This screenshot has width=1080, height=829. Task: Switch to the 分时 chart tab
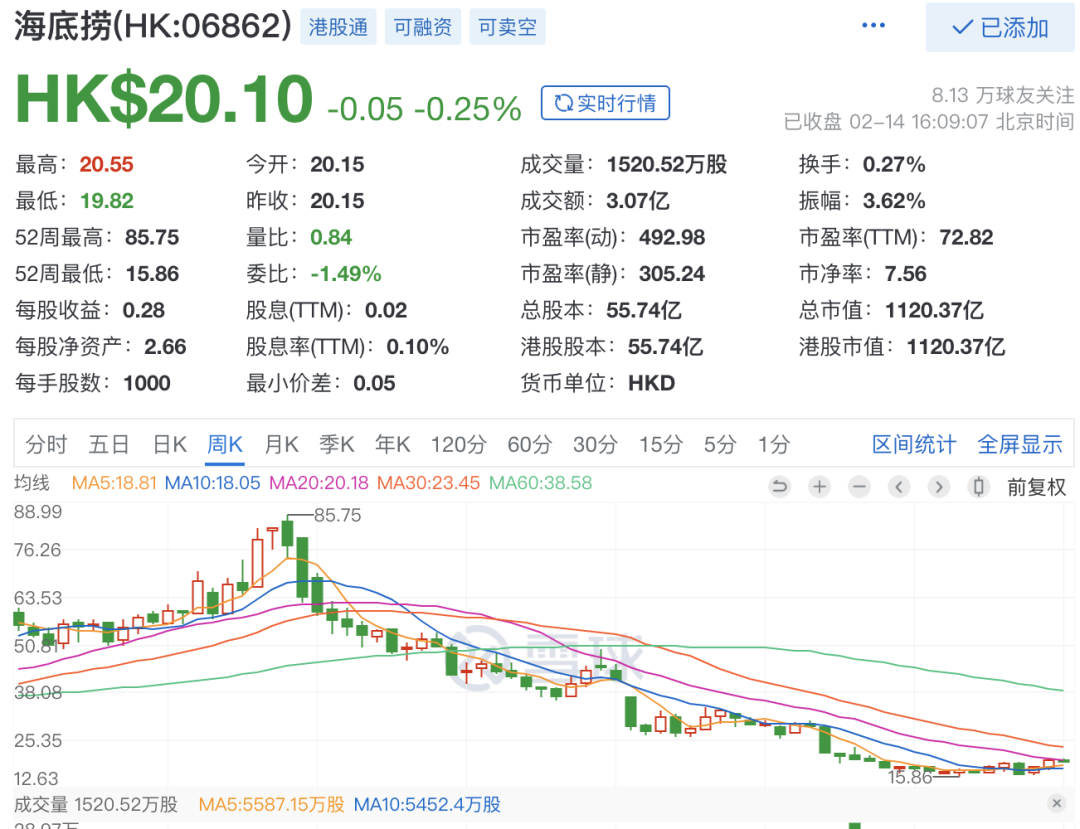coord(47,445)
